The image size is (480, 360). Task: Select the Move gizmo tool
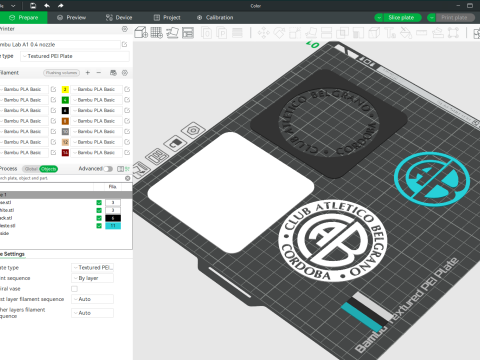pos(263,33)
